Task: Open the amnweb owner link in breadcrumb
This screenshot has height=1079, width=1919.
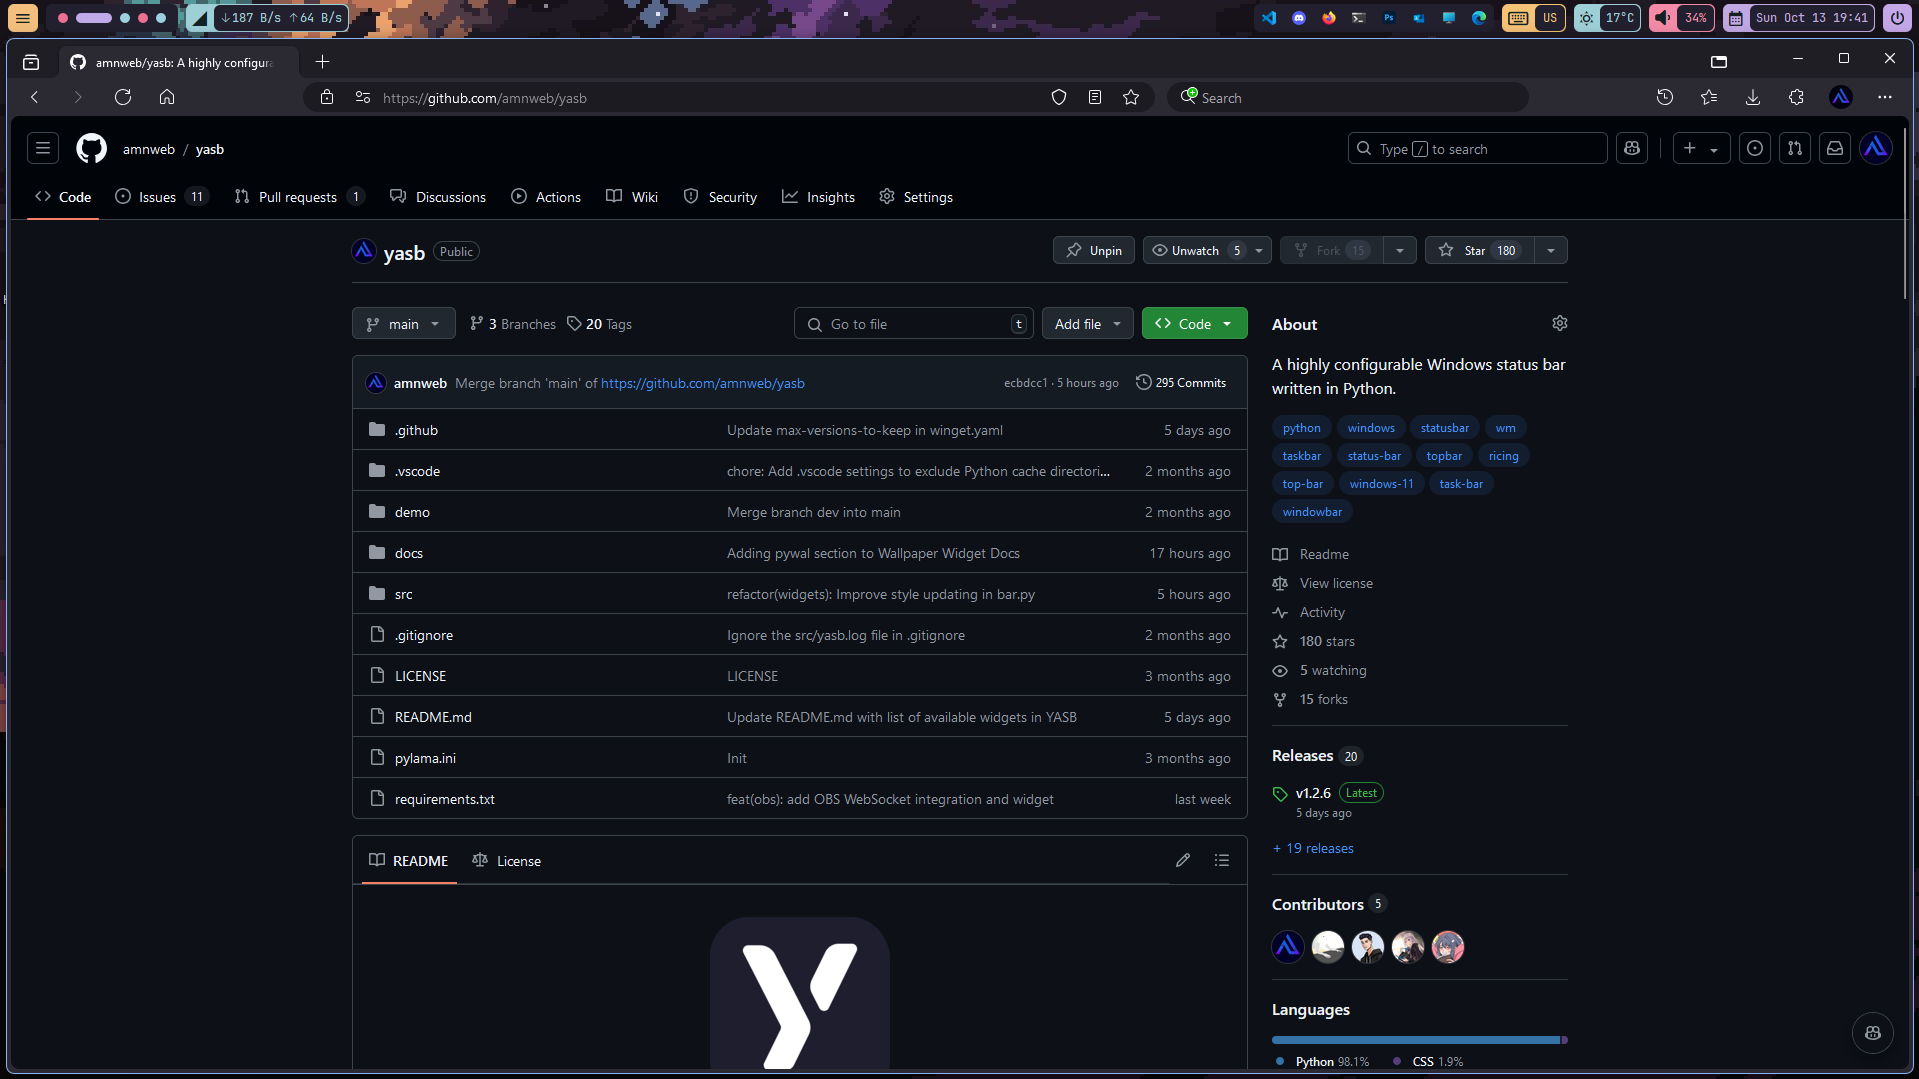Action: [x=149, y=149]
